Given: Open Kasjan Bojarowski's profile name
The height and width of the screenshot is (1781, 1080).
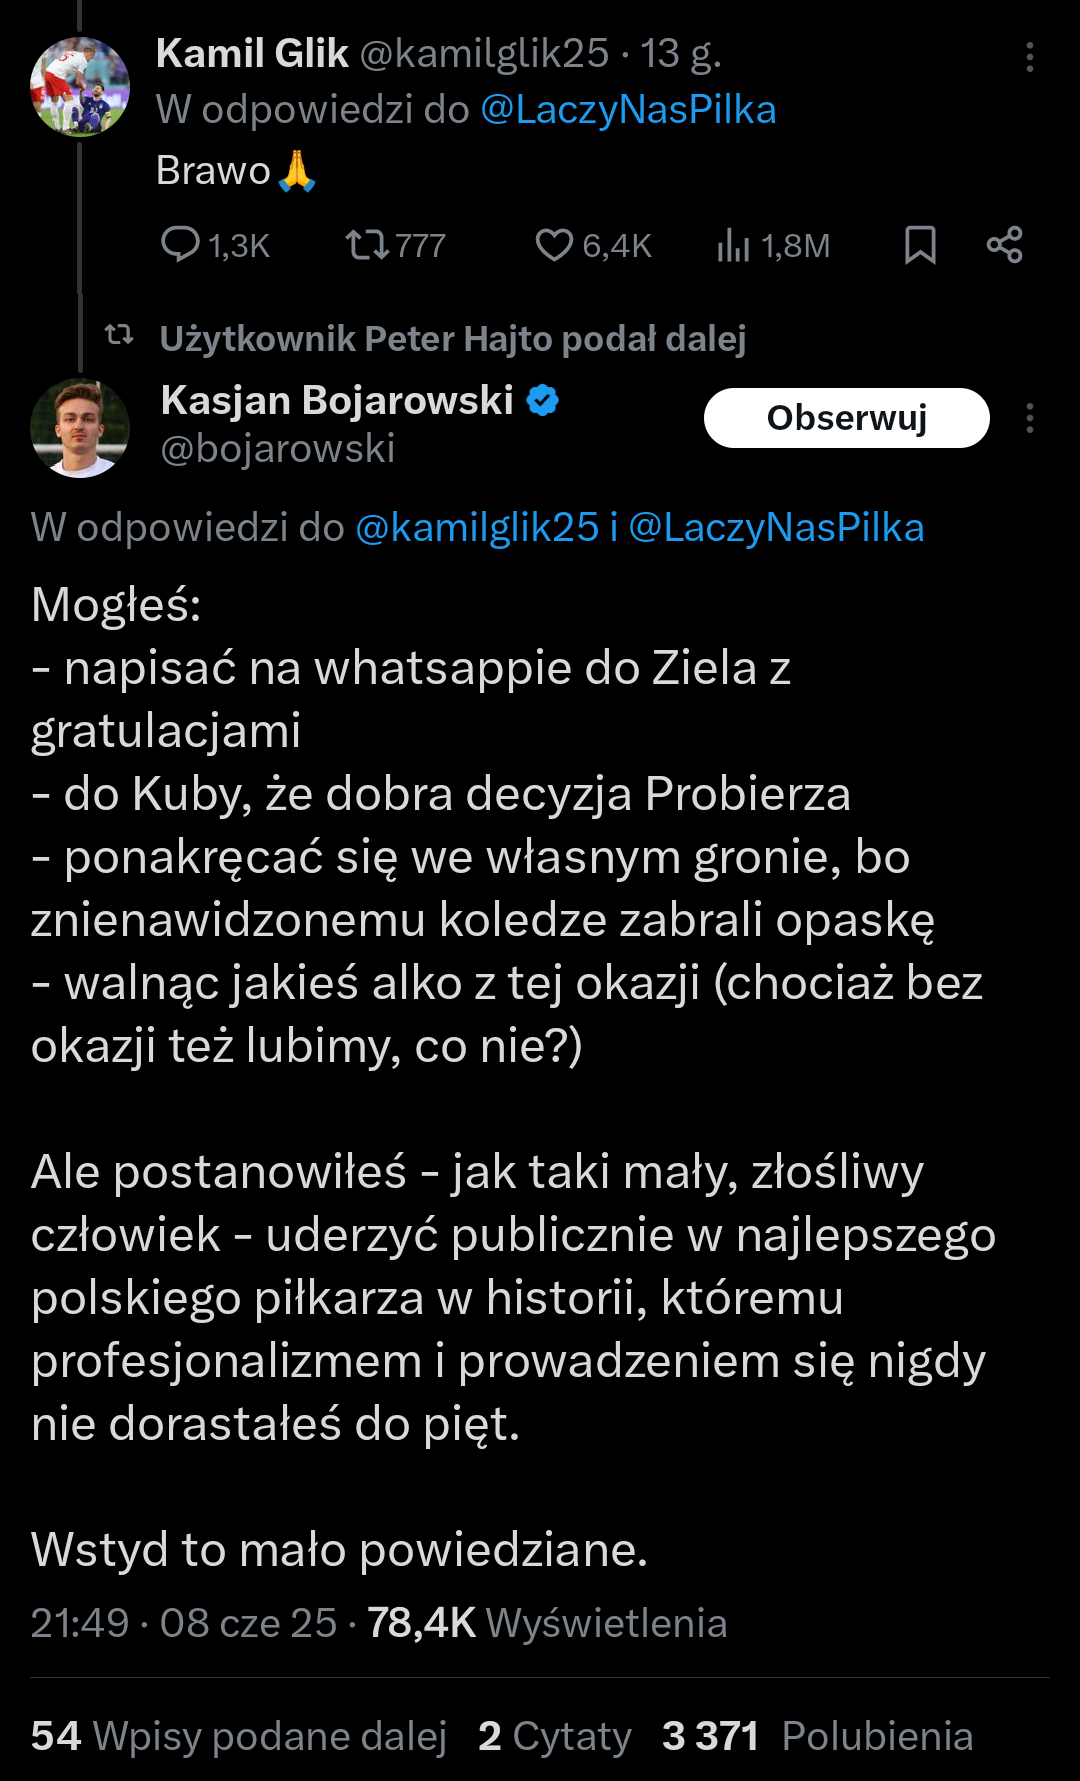Looking at the screenshot, I should coord(337,401).
